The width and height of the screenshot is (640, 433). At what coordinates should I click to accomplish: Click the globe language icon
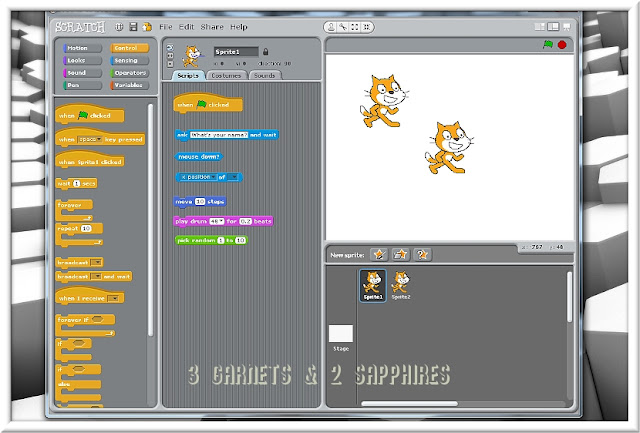119,27
